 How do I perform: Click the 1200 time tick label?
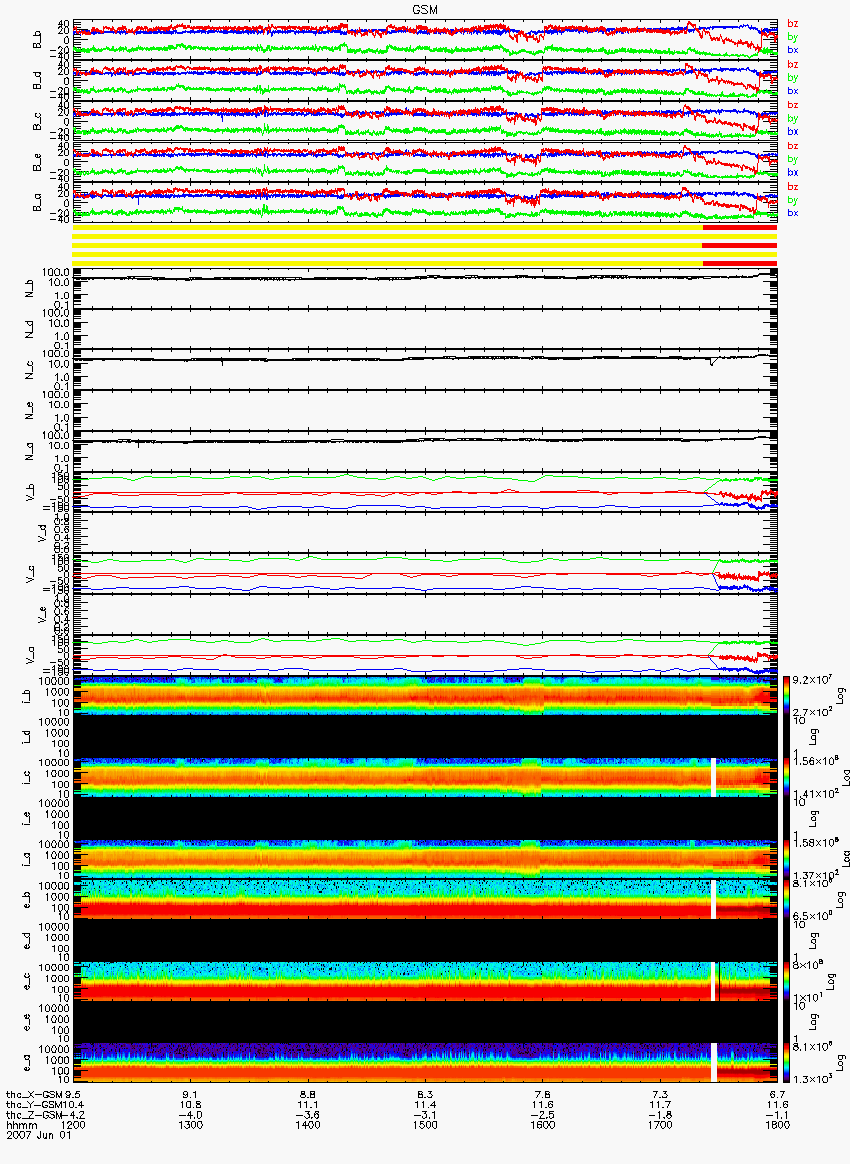[x=74, y=1125]
